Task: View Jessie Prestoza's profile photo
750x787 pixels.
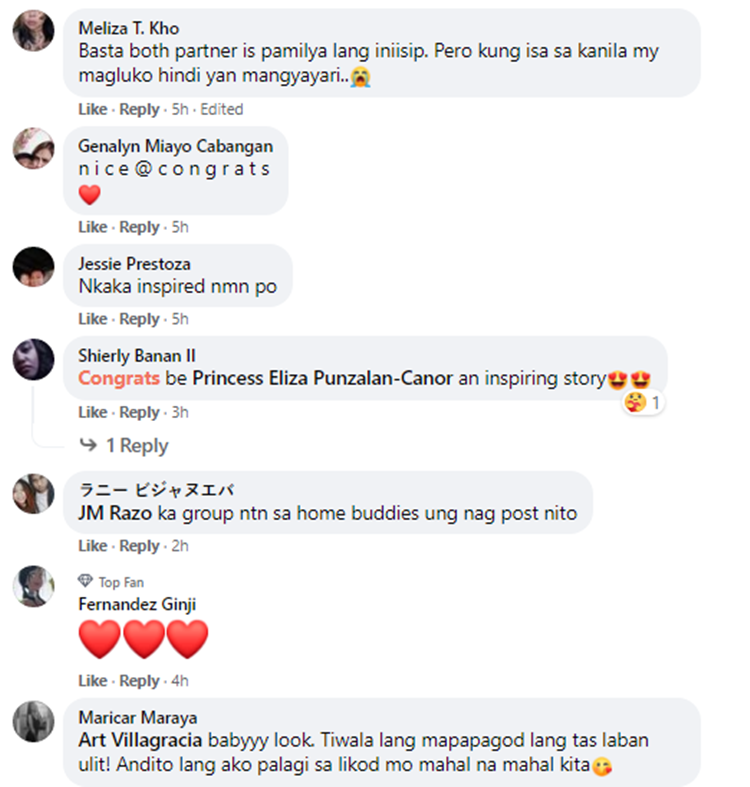Action: [34, 267]
